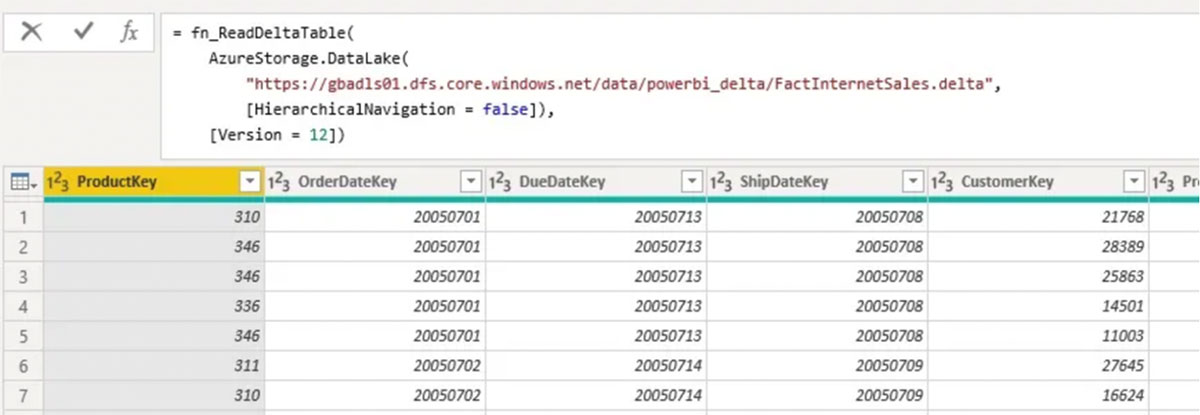Click the OrderDateKey data type icon
Screen dimensions: 1200x415
click(x=279, y=182)
